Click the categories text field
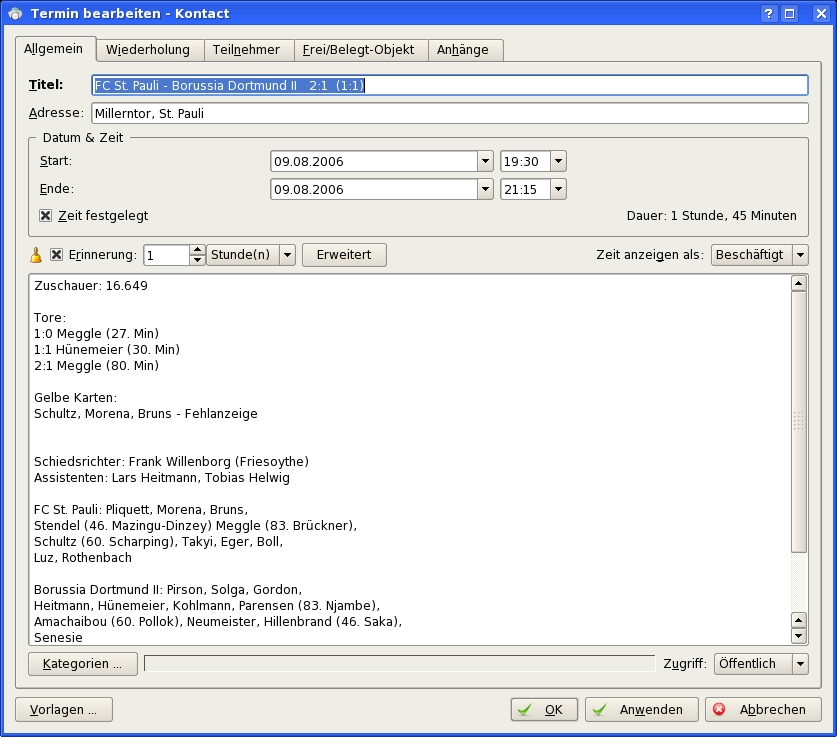Image resolution: width=837 pixels, height=737 pixels. click(399, 664)
